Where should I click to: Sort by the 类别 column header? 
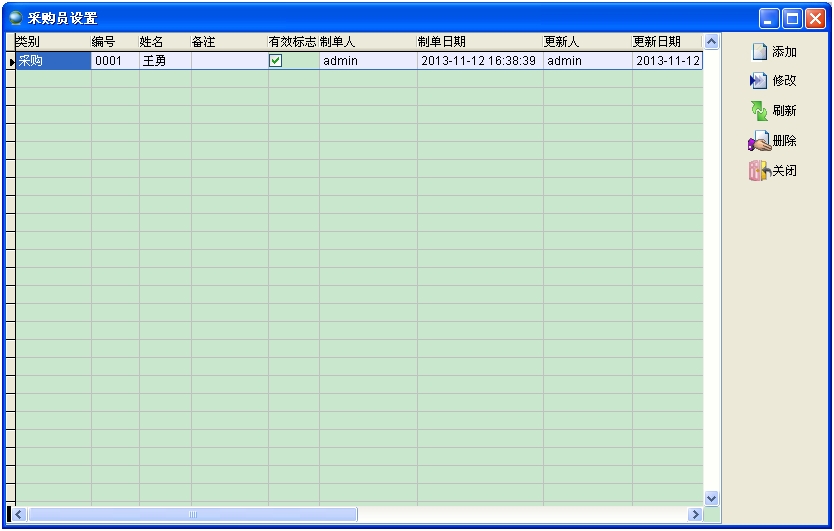click(52, 42)
